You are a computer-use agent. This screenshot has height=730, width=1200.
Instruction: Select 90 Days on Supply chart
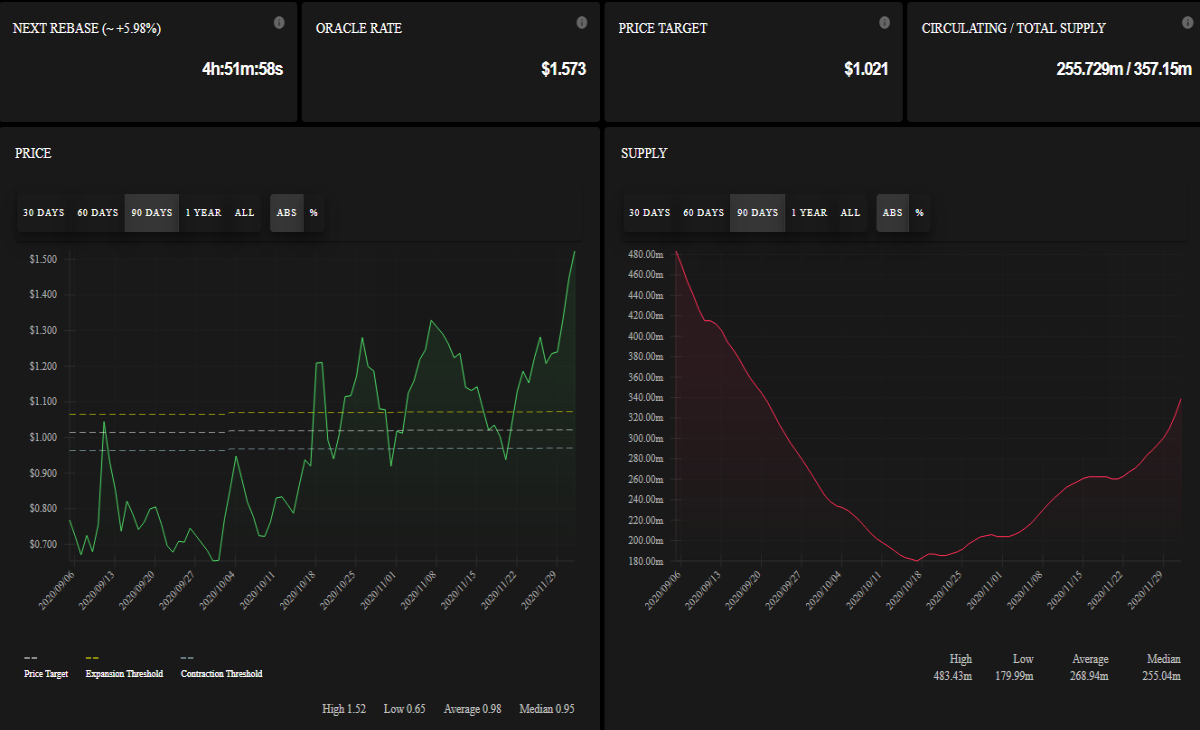[x=758, y=213]
